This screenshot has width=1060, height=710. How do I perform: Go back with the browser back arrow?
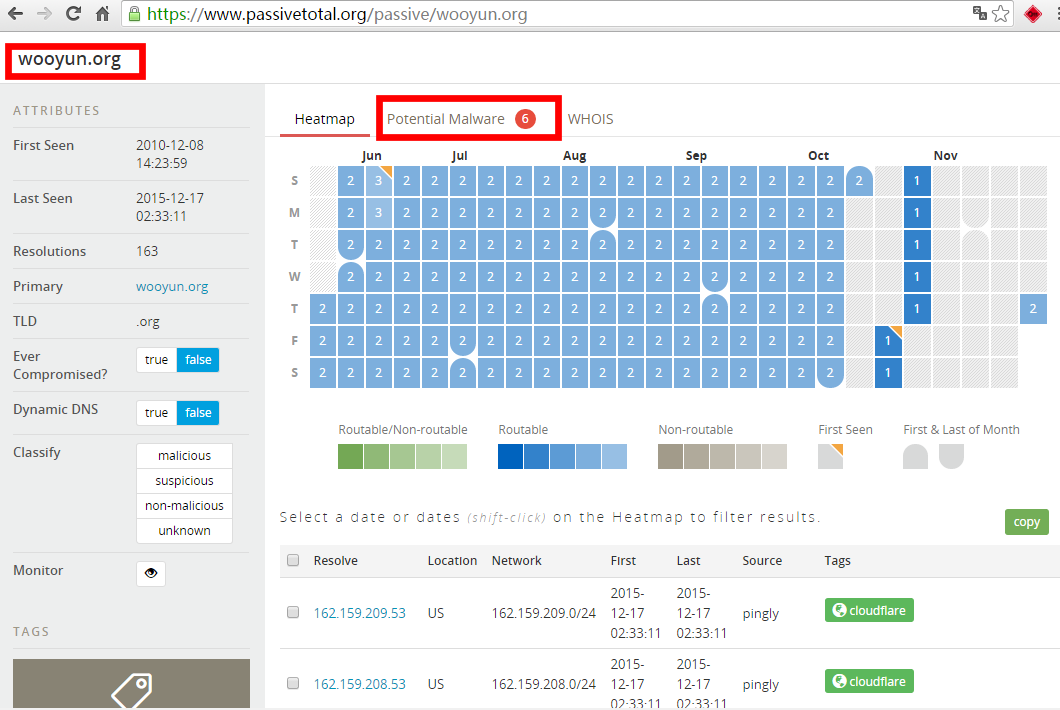[15, 14]
